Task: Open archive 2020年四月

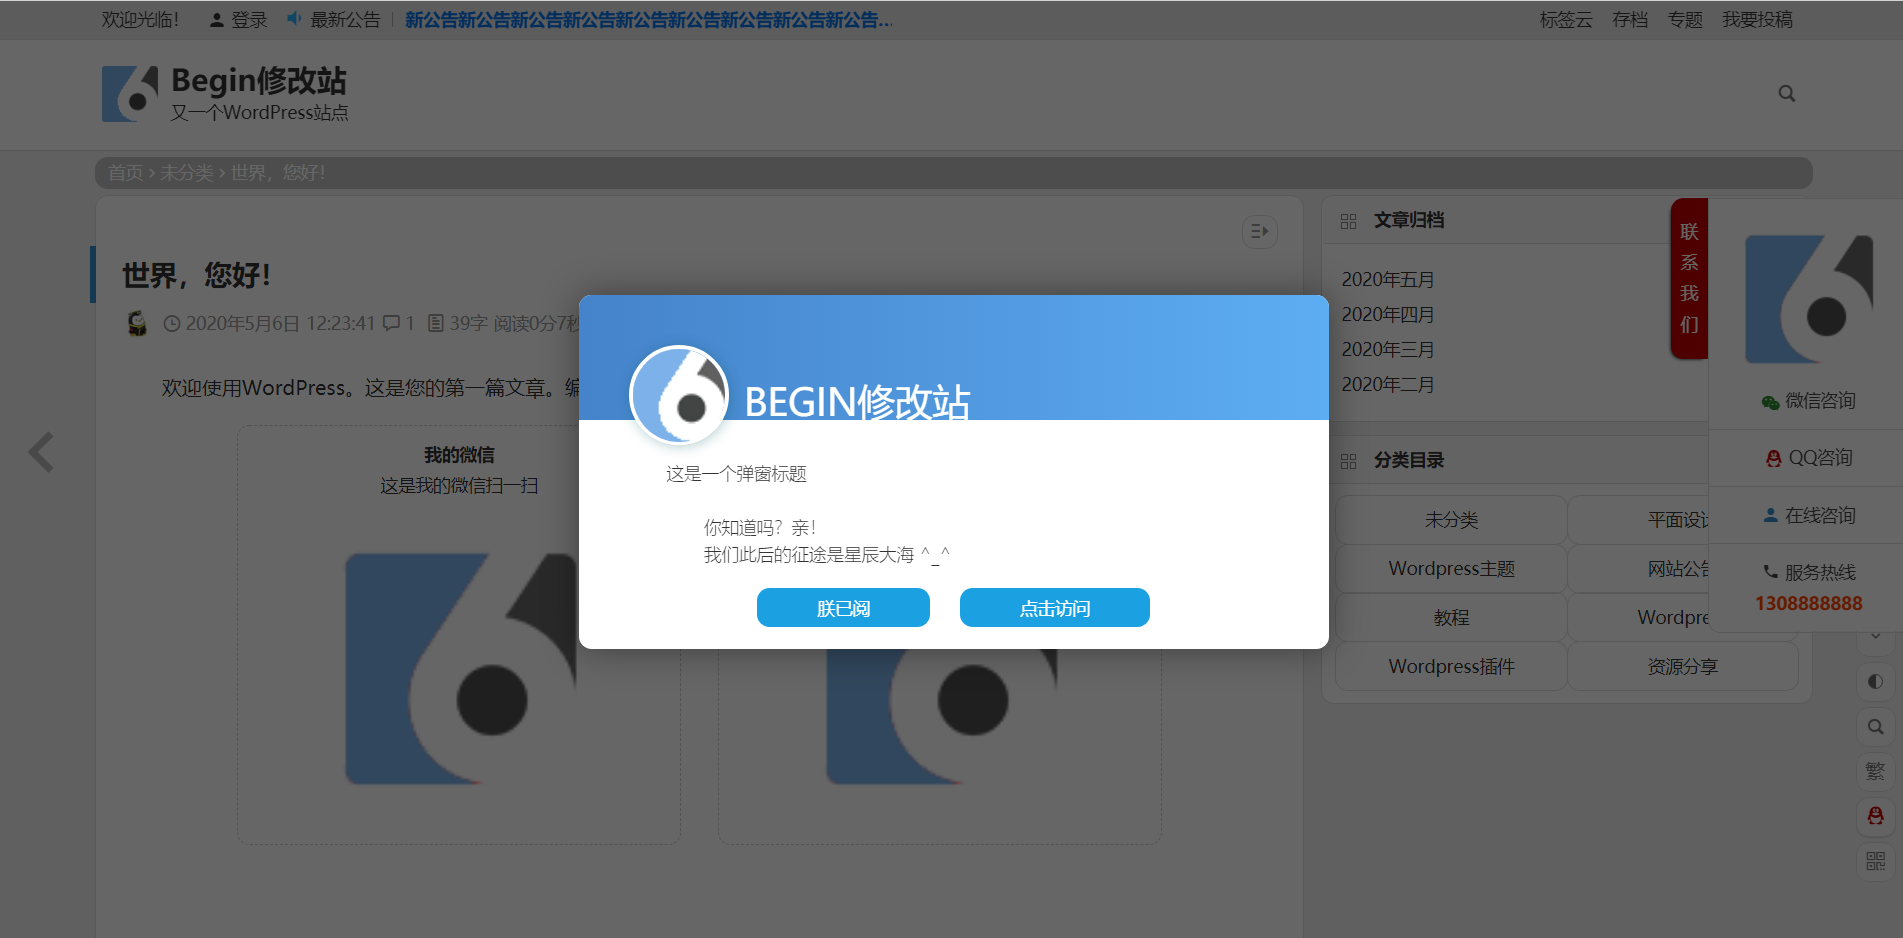Action: (x=1387, y=315)
